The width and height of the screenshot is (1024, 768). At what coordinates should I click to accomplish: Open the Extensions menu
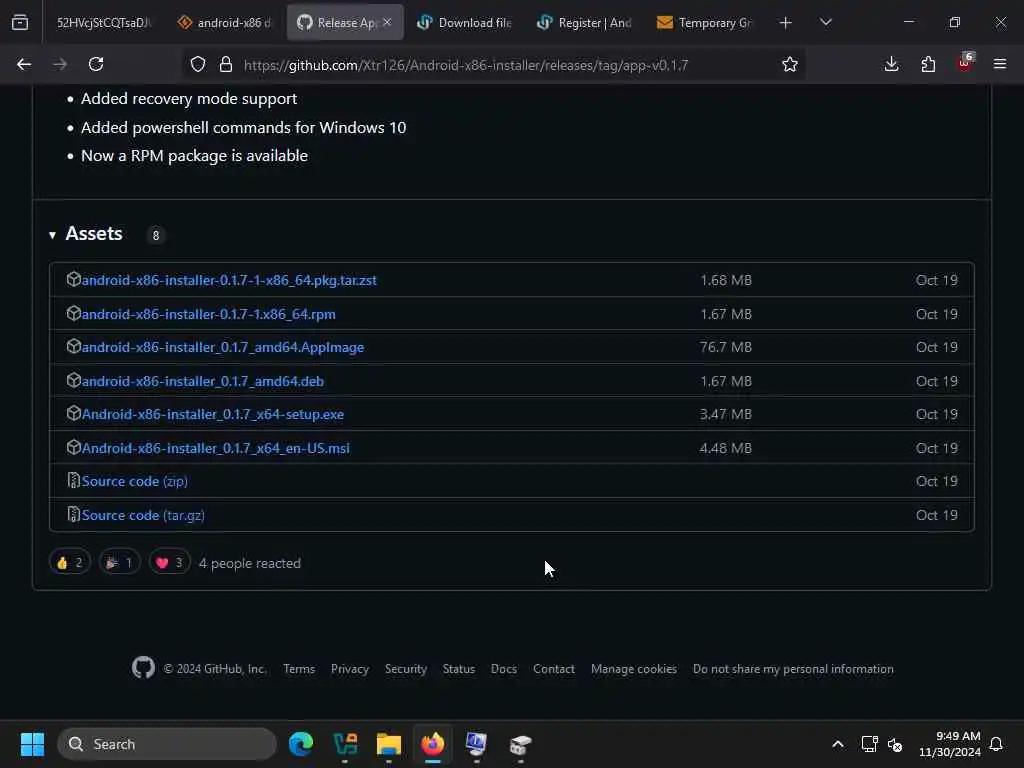tap(928, 64)
